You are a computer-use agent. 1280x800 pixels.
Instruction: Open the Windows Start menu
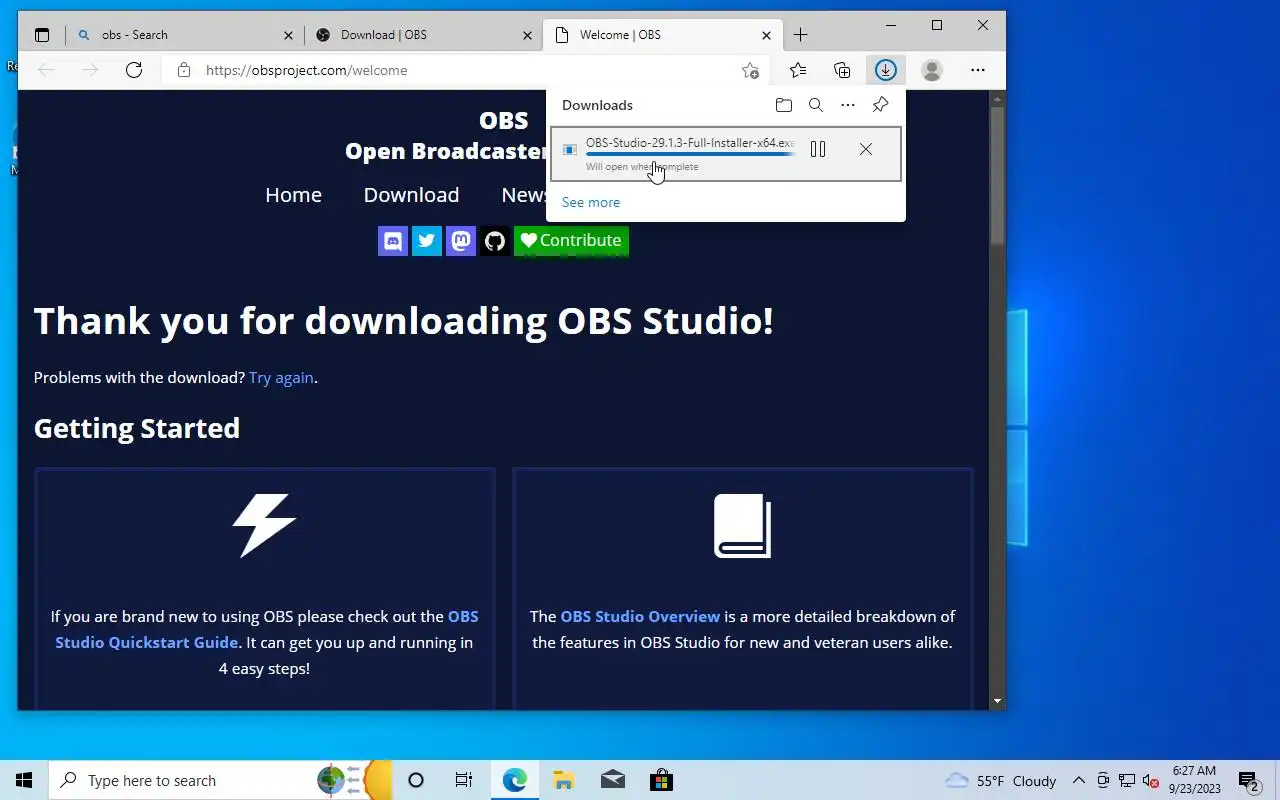(x=24, y=780)
